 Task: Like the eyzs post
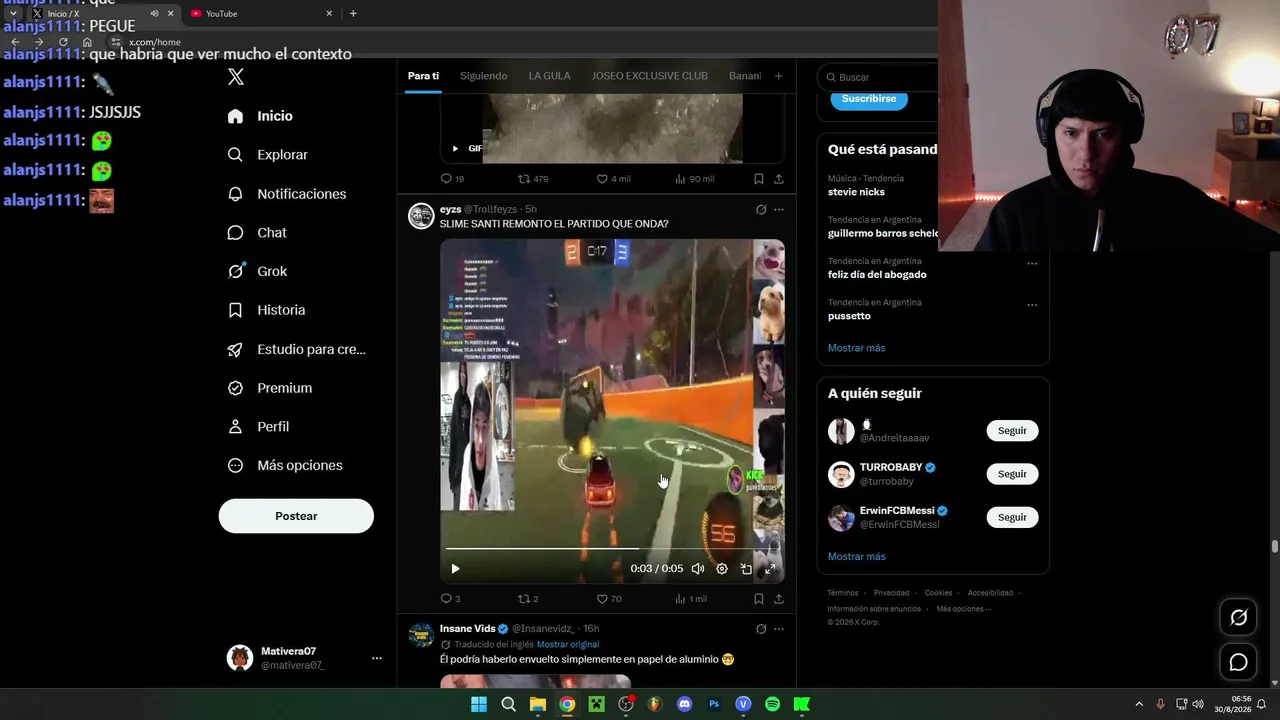(609, 599)
